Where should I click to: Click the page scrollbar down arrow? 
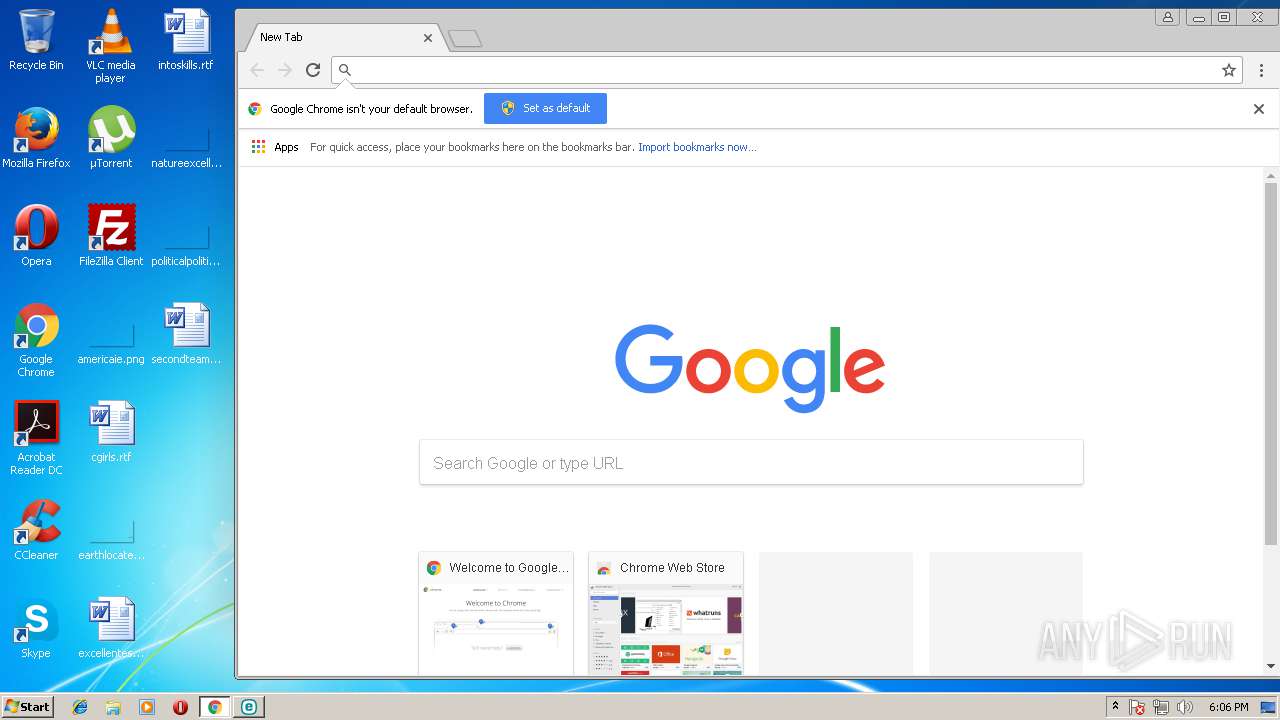pyautogui.click(x=1271, y=666)
